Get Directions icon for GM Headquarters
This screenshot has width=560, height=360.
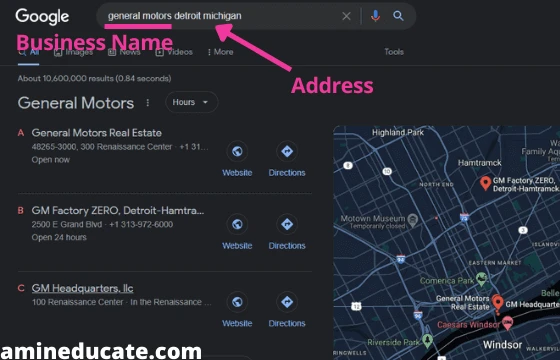[x=287, y=302]
